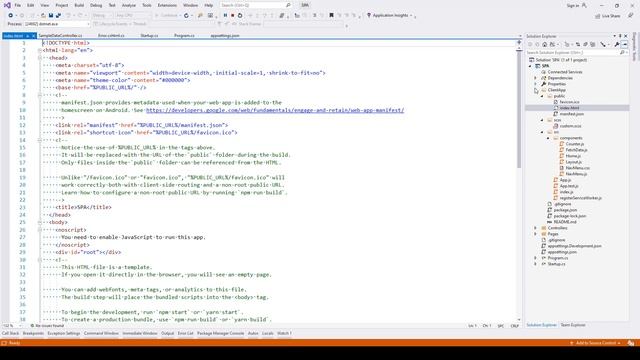Open the Analyze menu
Viewport: 640px width, 360px height.
click(x=129, y=5)
